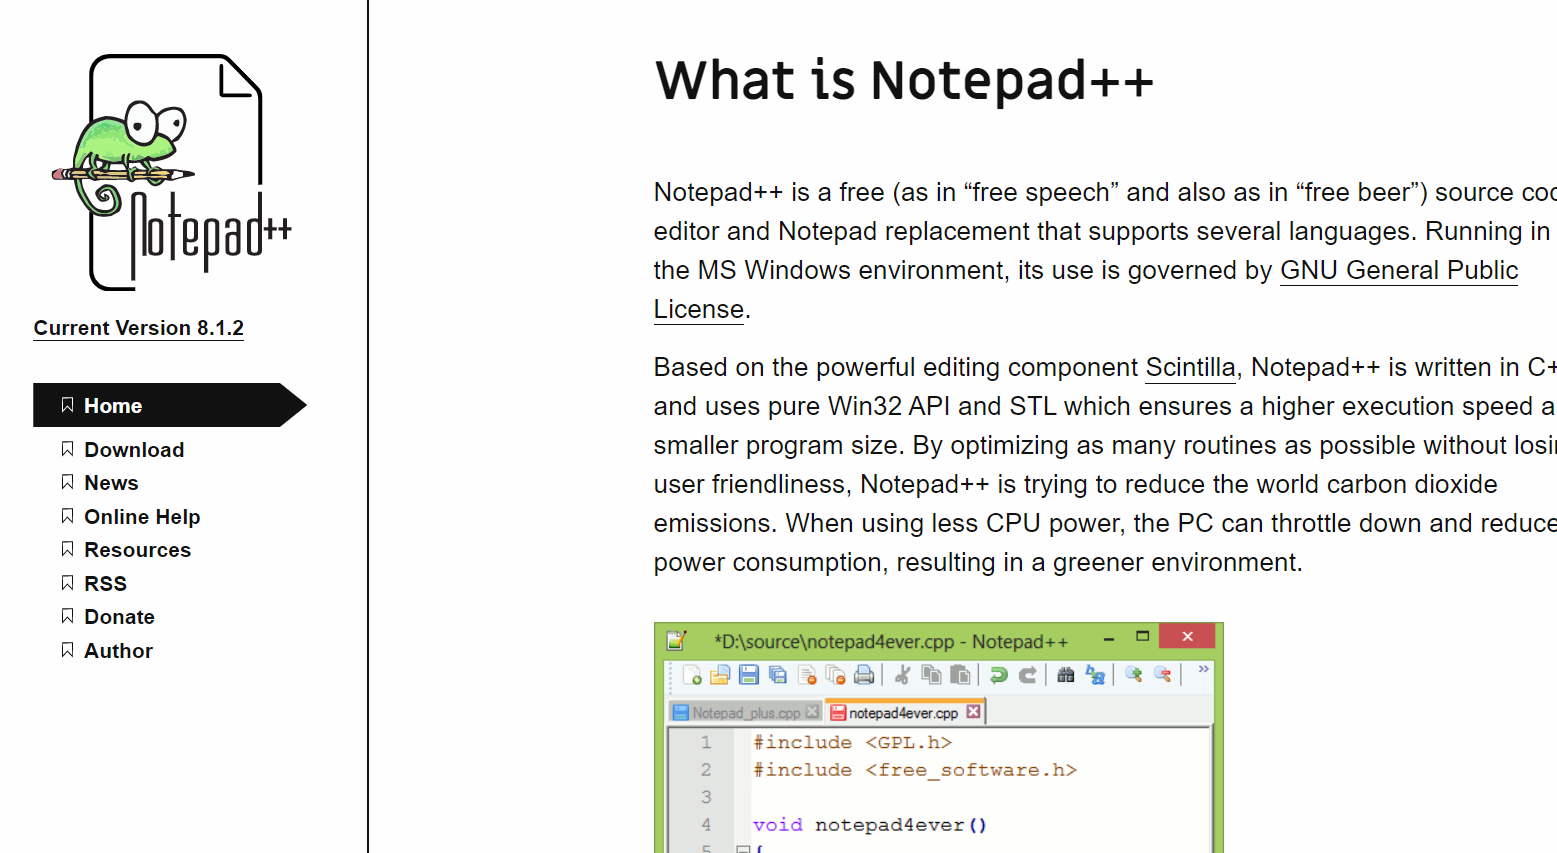Copy selection using the Copy toolbar icon
This screenshot has width=1557, height=853.
[932, 673]
